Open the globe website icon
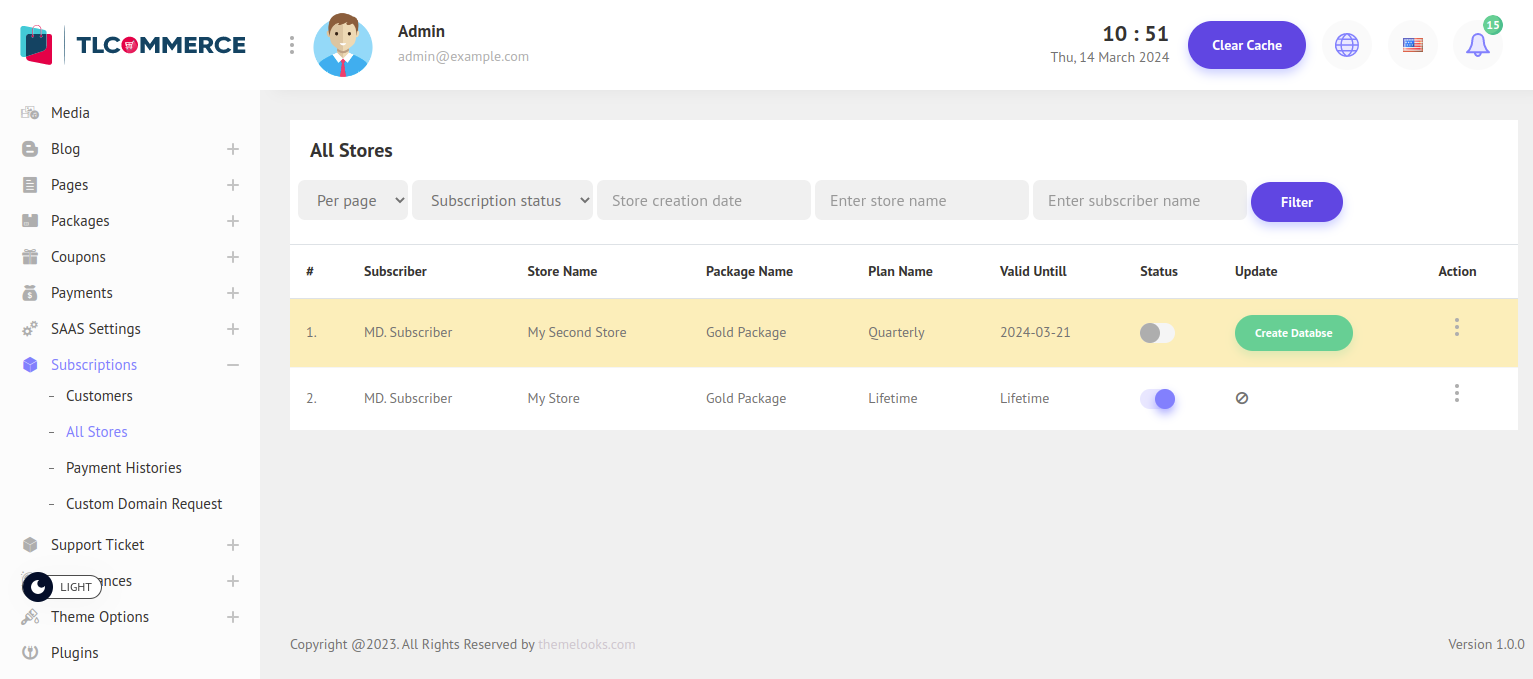This screenshot has width=1533, height=679. tap(1347, 45)
